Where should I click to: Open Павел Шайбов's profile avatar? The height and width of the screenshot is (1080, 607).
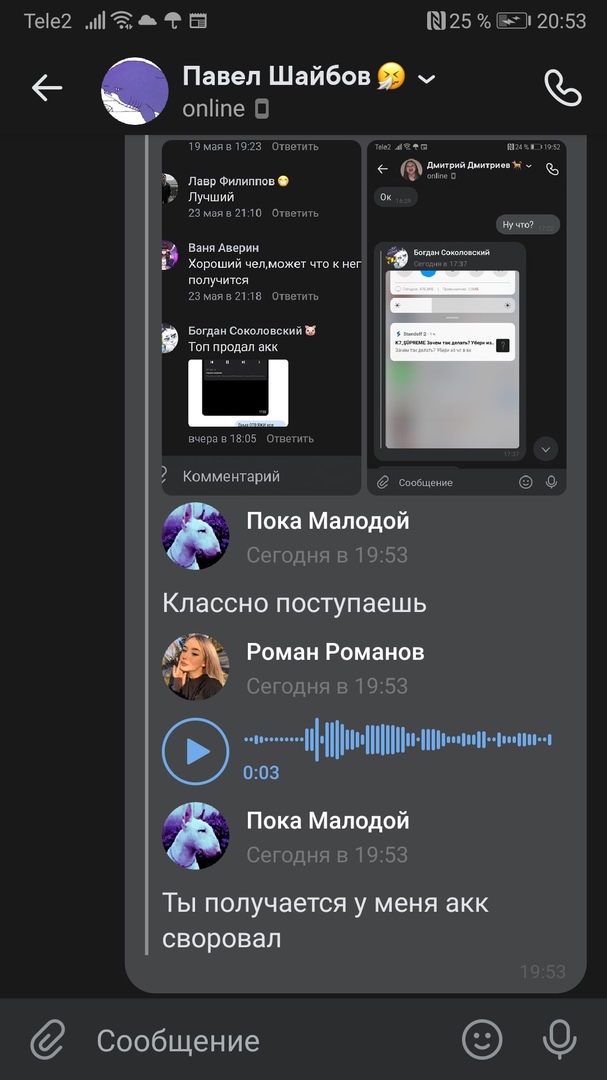click(x=135, y=91)
